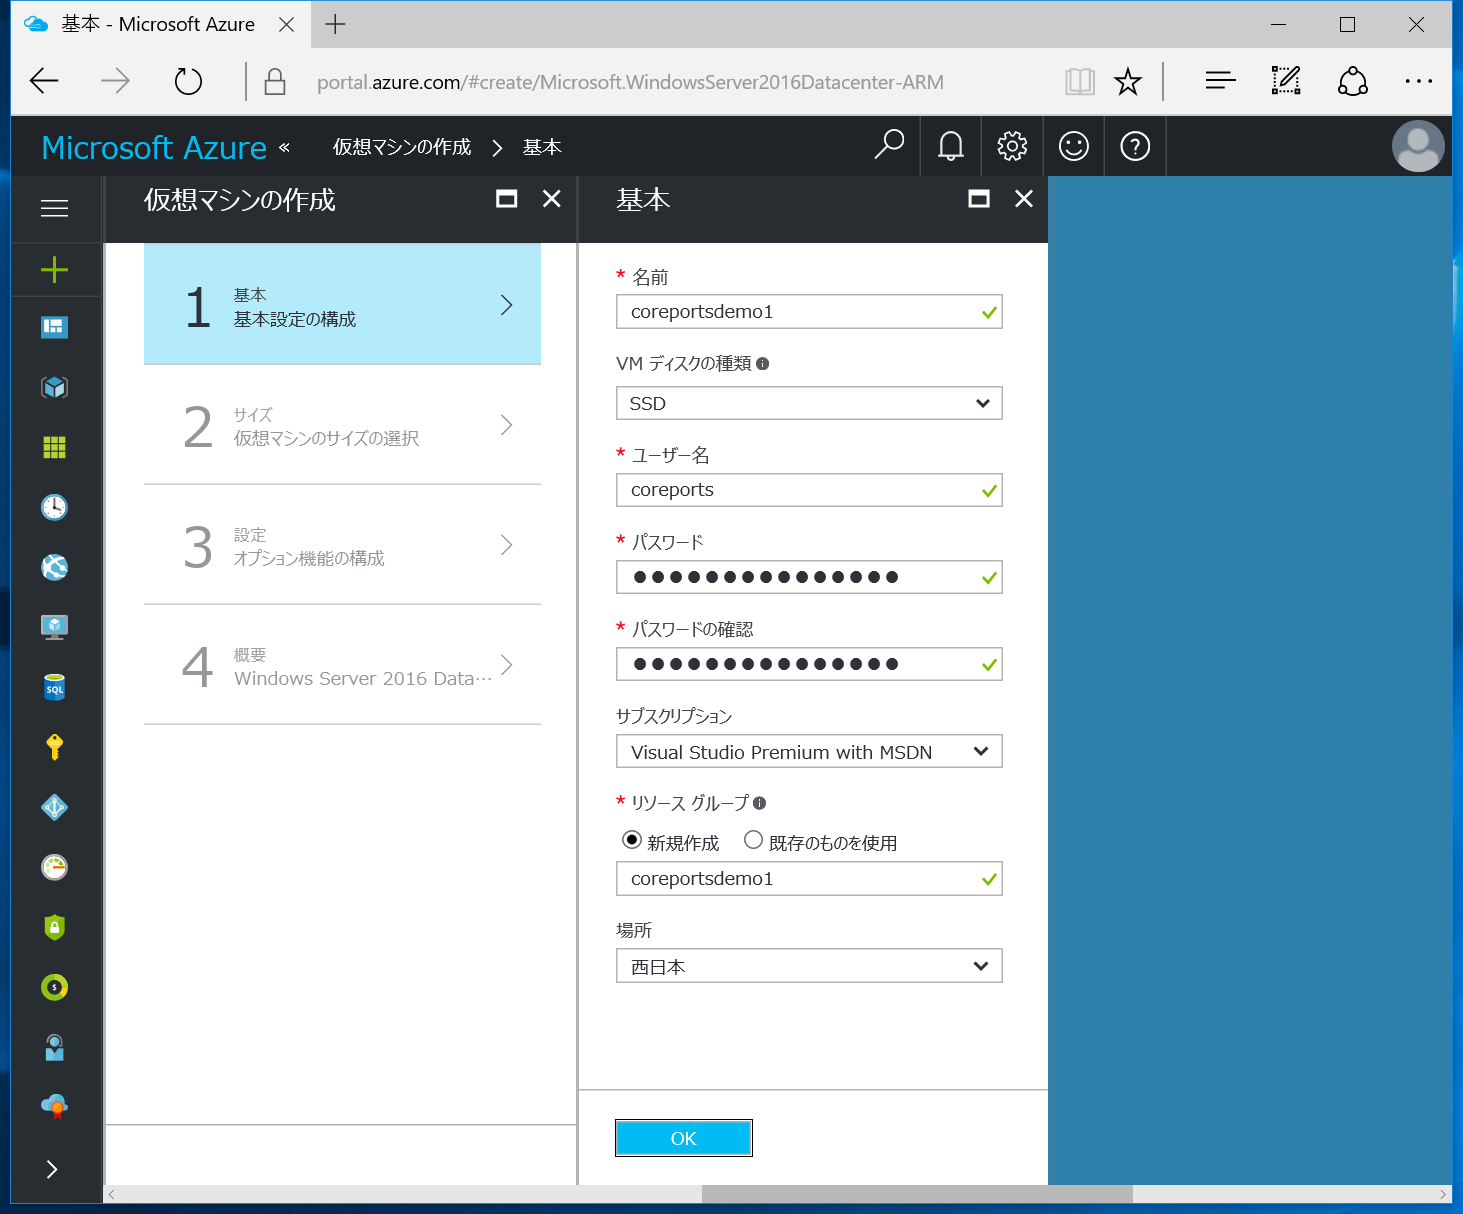Open the Recent clock icon in sidebar

tap(54, 507)
